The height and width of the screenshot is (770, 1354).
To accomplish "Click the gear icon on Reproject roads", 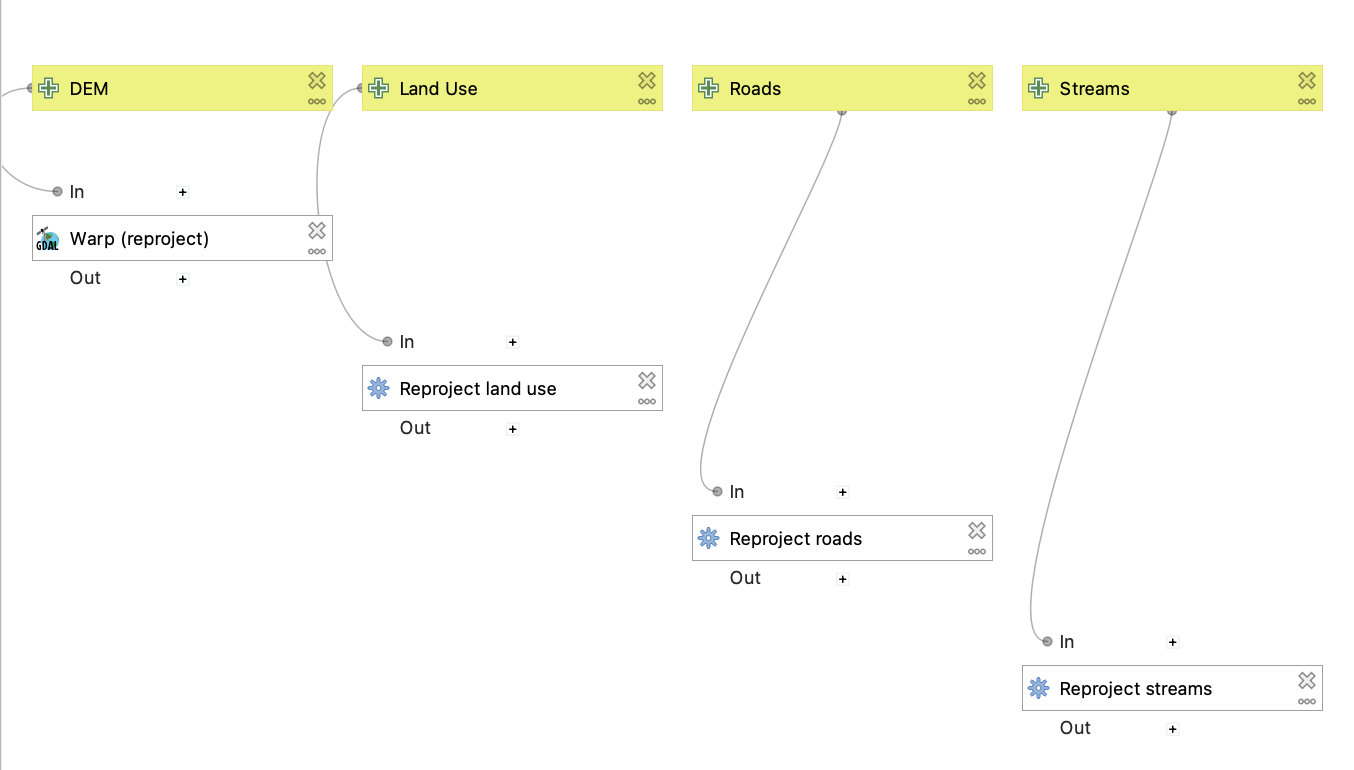I will click(708, 539).
